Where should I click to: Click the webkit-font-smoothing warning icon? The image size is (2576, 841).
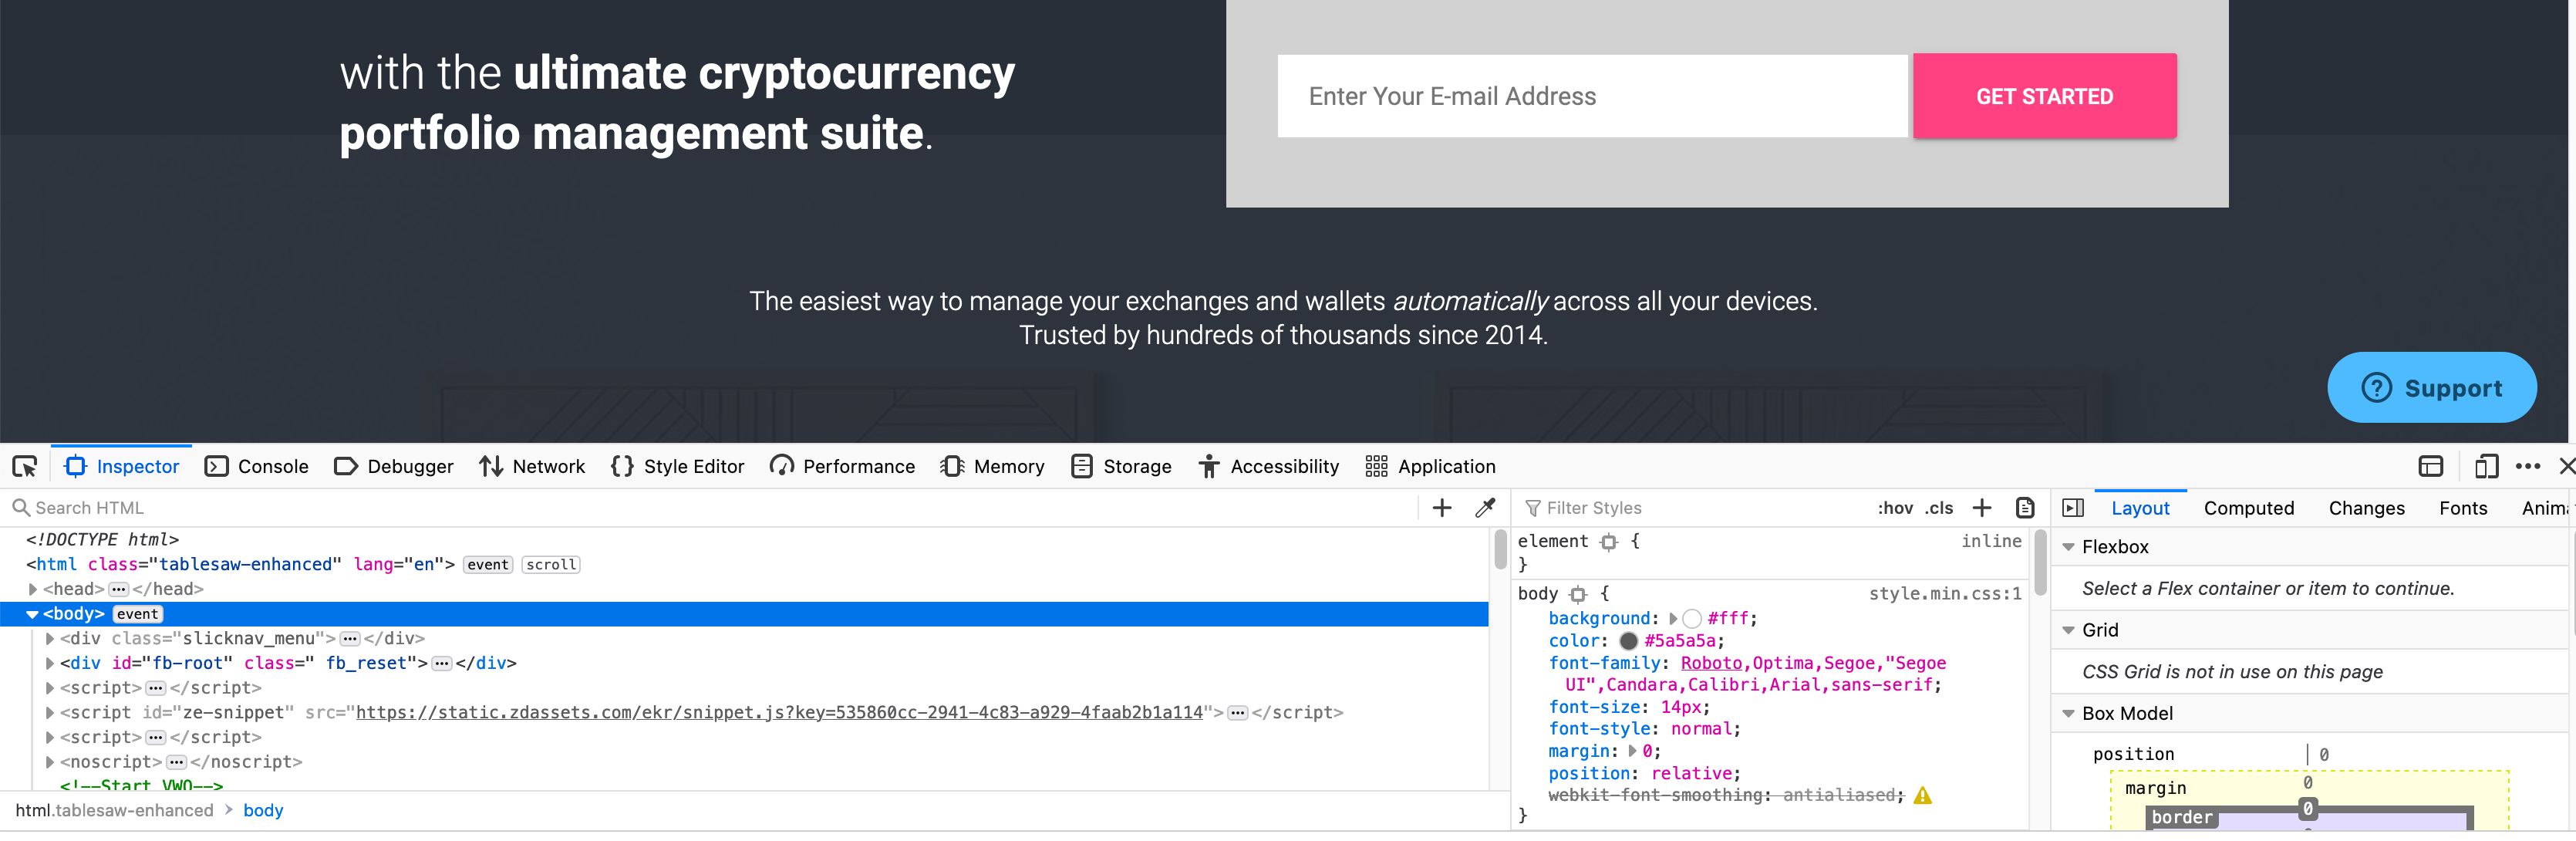(x=1923, y=796)
